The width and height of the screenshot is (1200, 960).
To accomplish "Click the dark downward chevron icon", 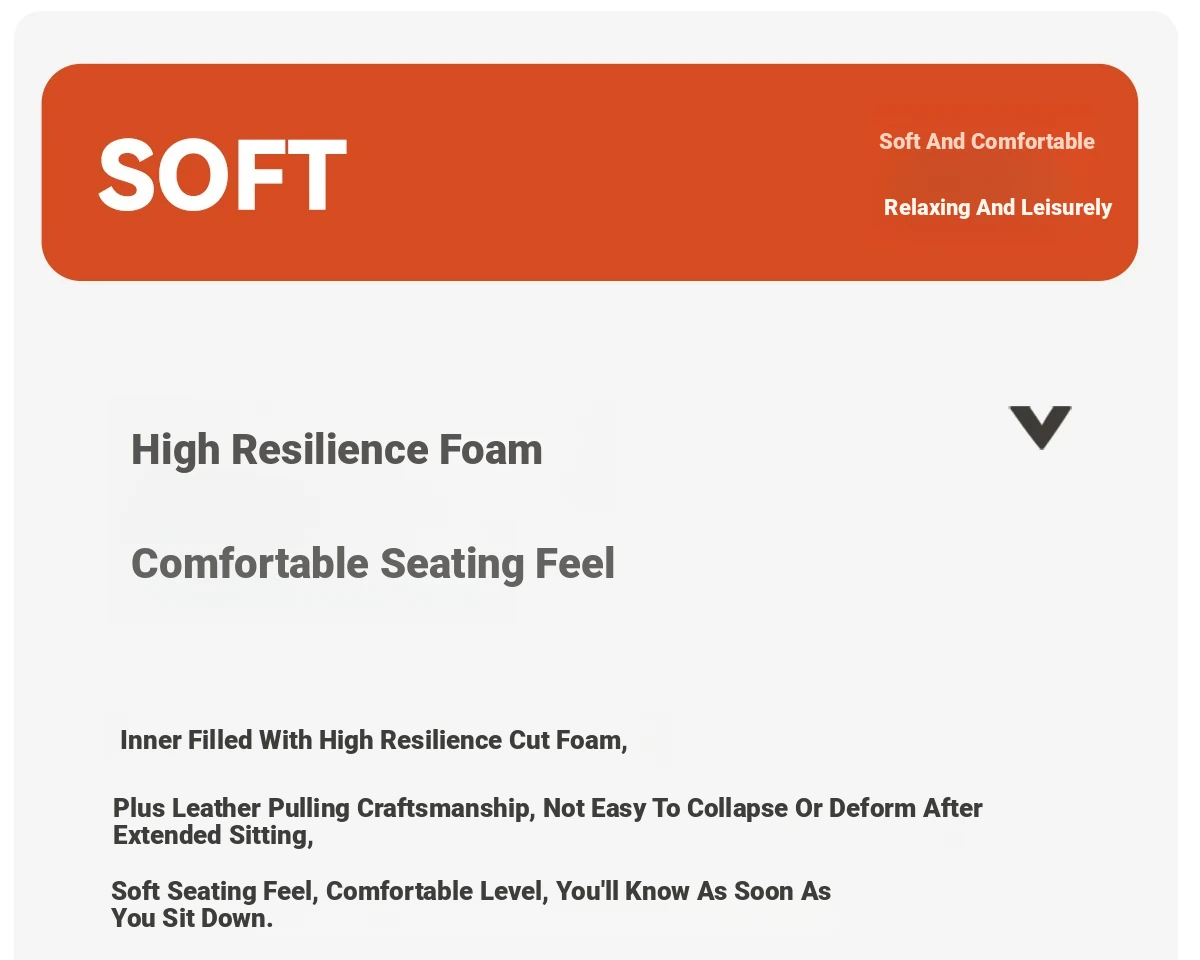I will (1040, 428).
